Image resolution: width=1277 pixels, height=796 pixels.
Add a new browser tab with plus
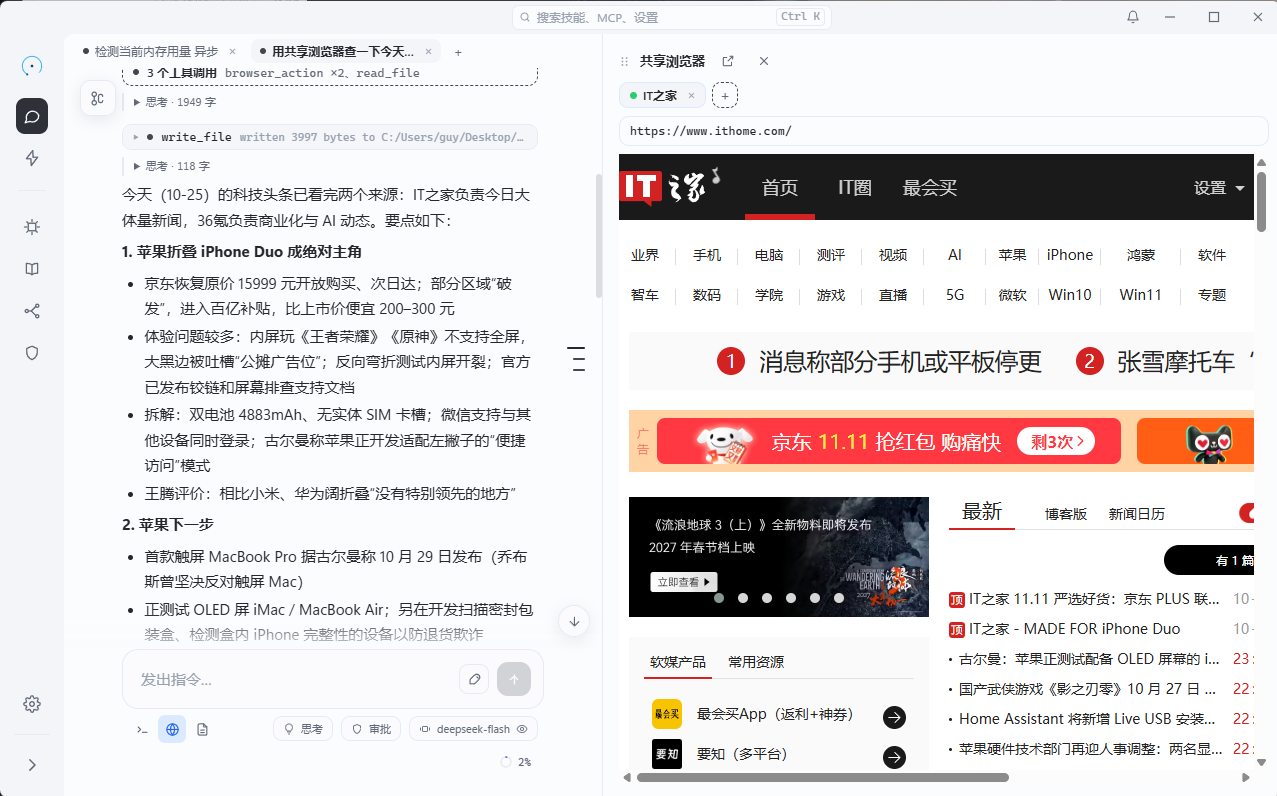tap(725, 96)
